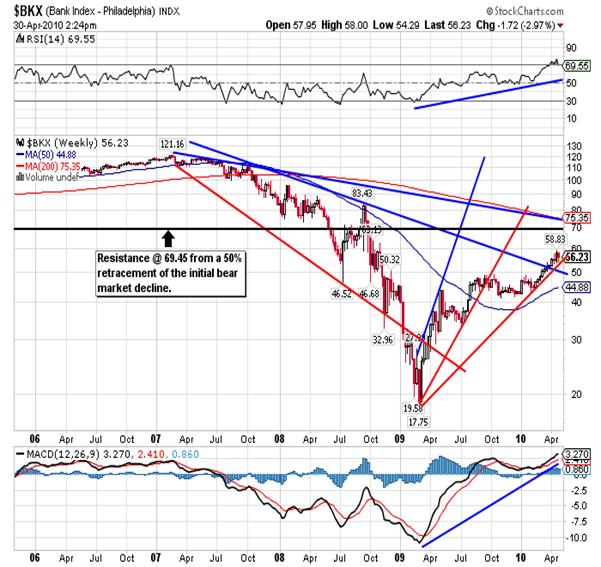Click the 'Low 54.29' quote value
The height and width of the screenshot is (567, 601).
(x=396, y=25)
